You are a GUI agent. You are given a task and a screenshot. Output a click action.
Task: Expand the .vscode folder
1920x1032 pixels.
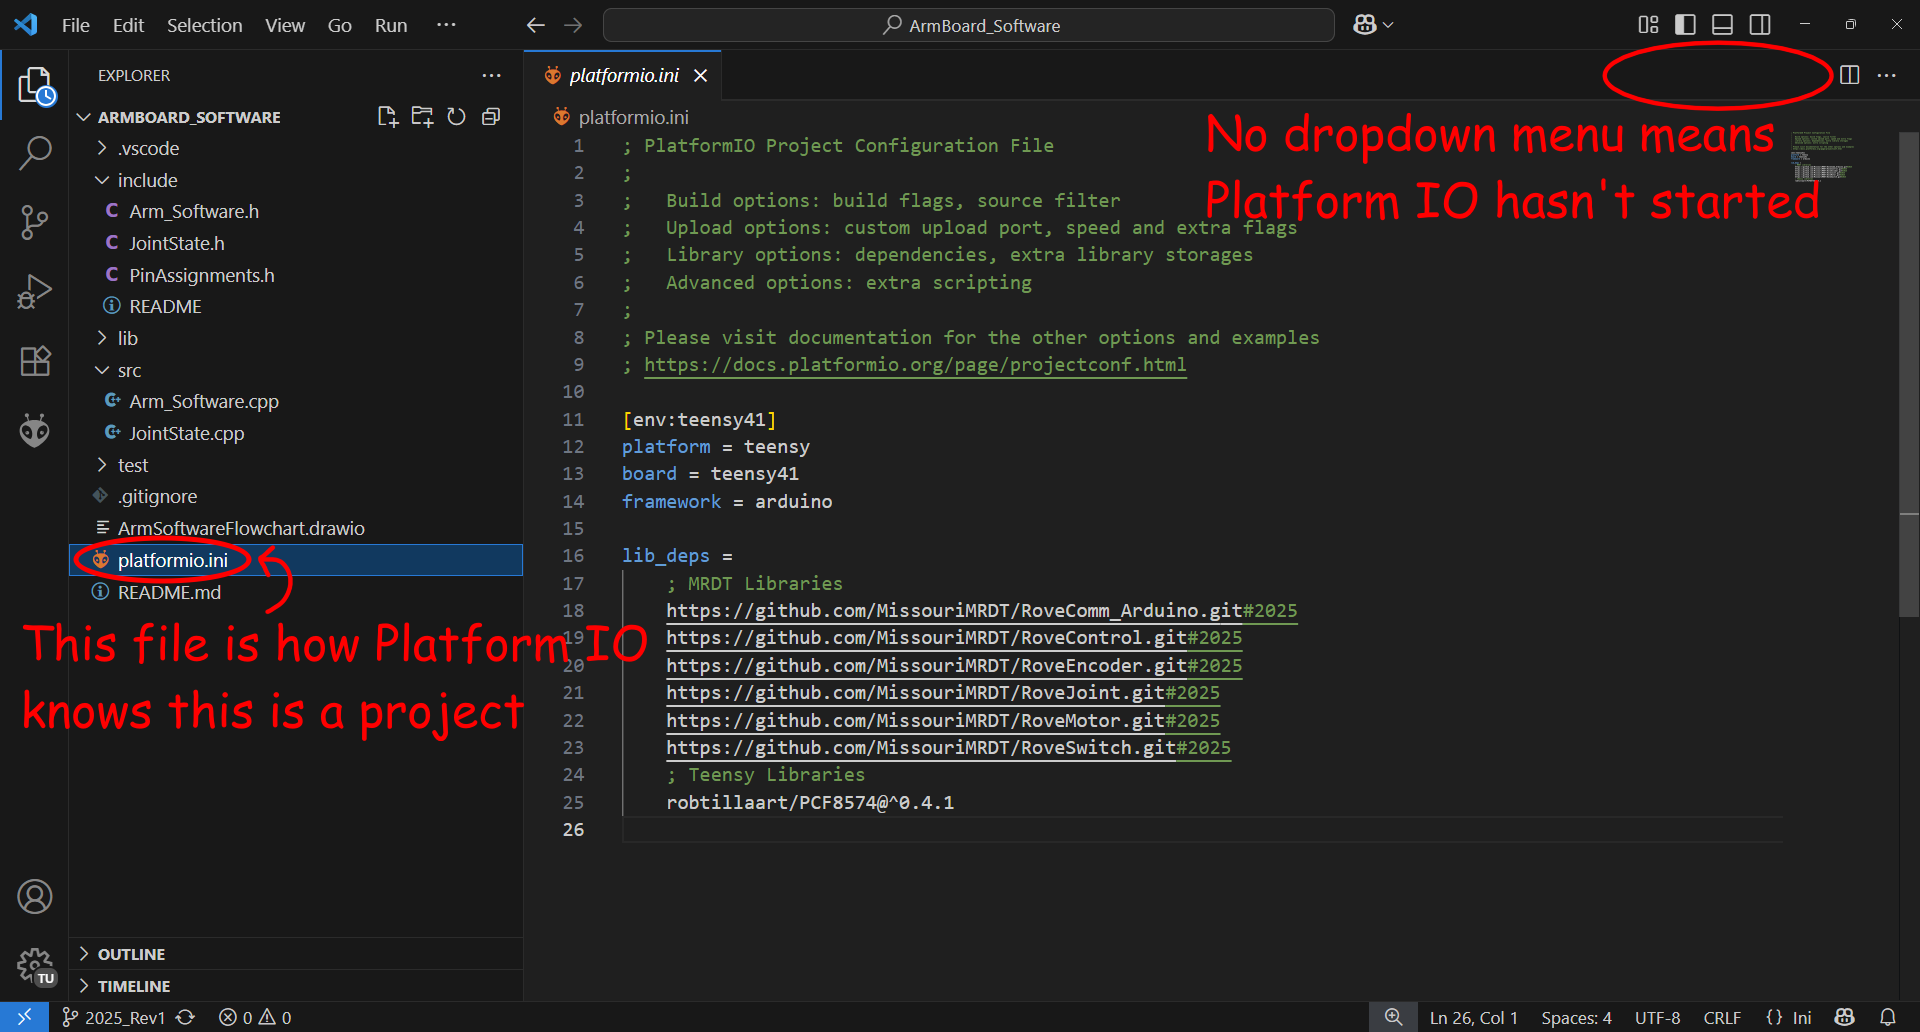[x=148, y=149]
